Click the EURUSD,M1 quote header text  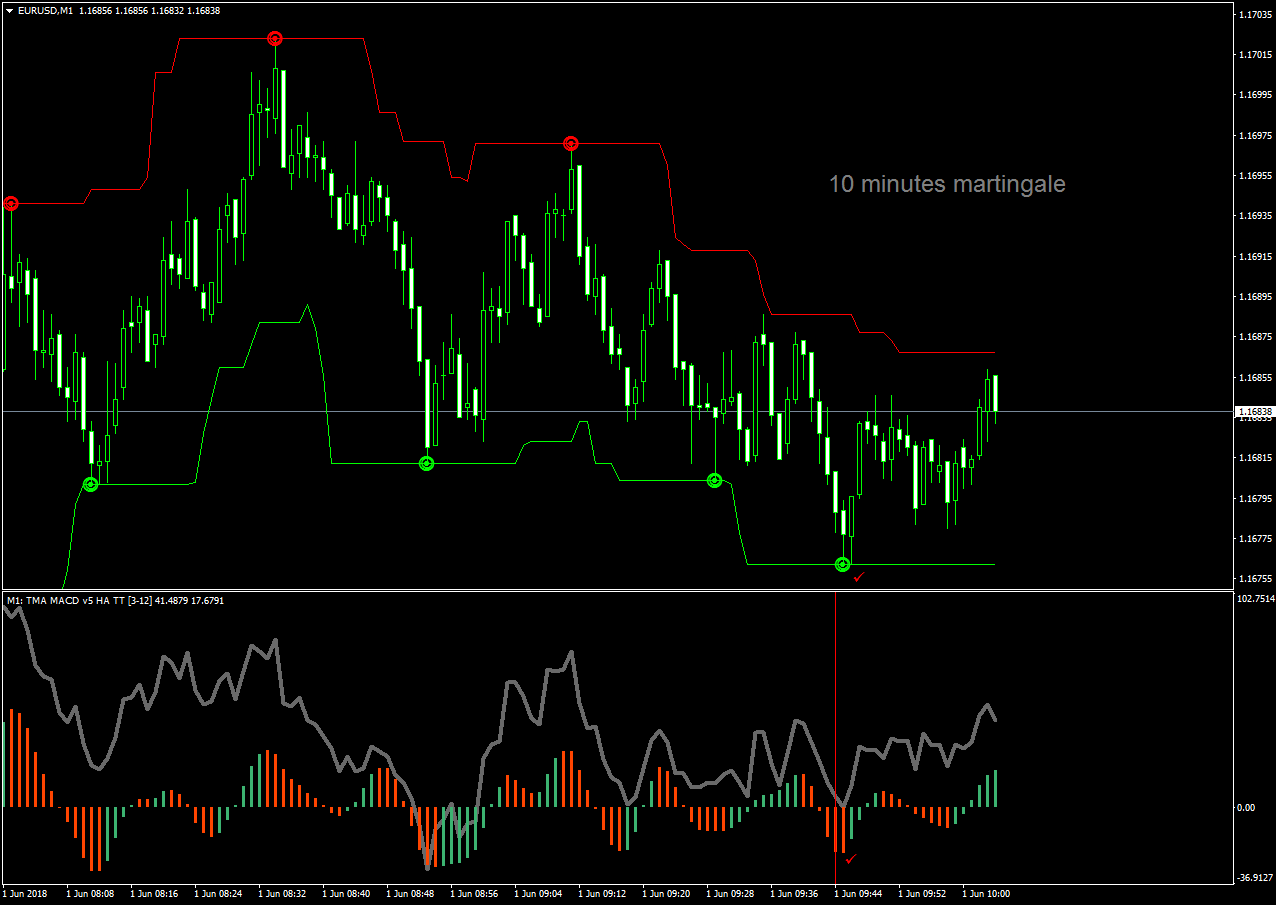click(x=119, y=10)
